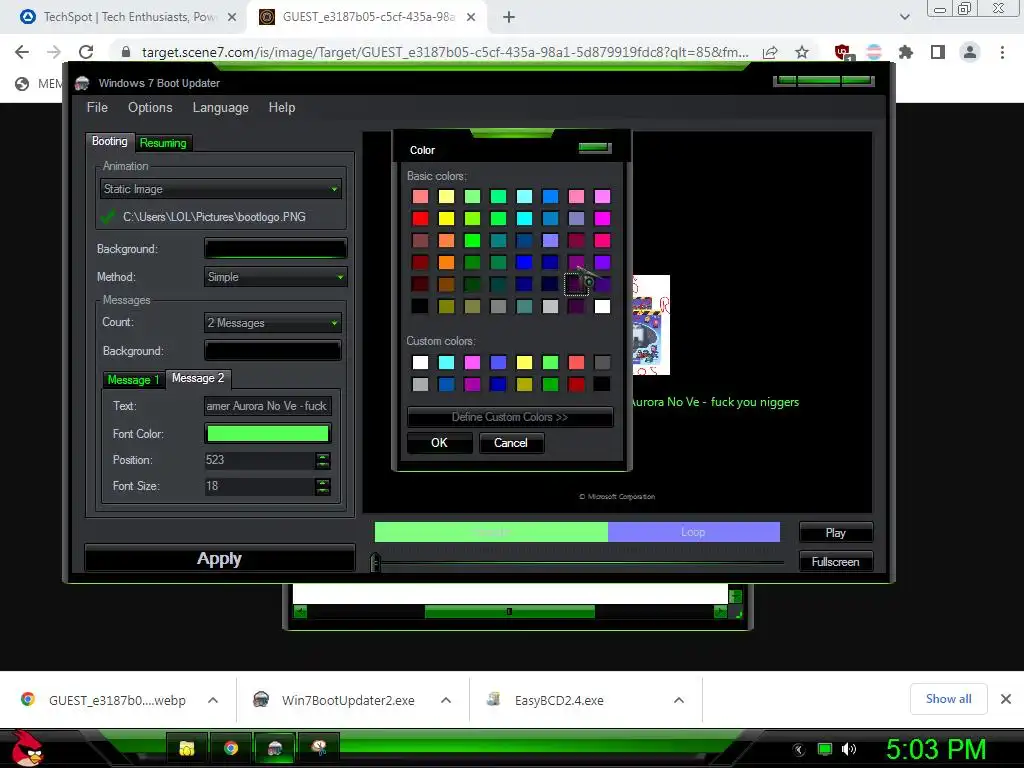Viewport: 1024px width, 768px height.
Task: Open the Extensions puzzle piece menu
Action: [906, 52]
